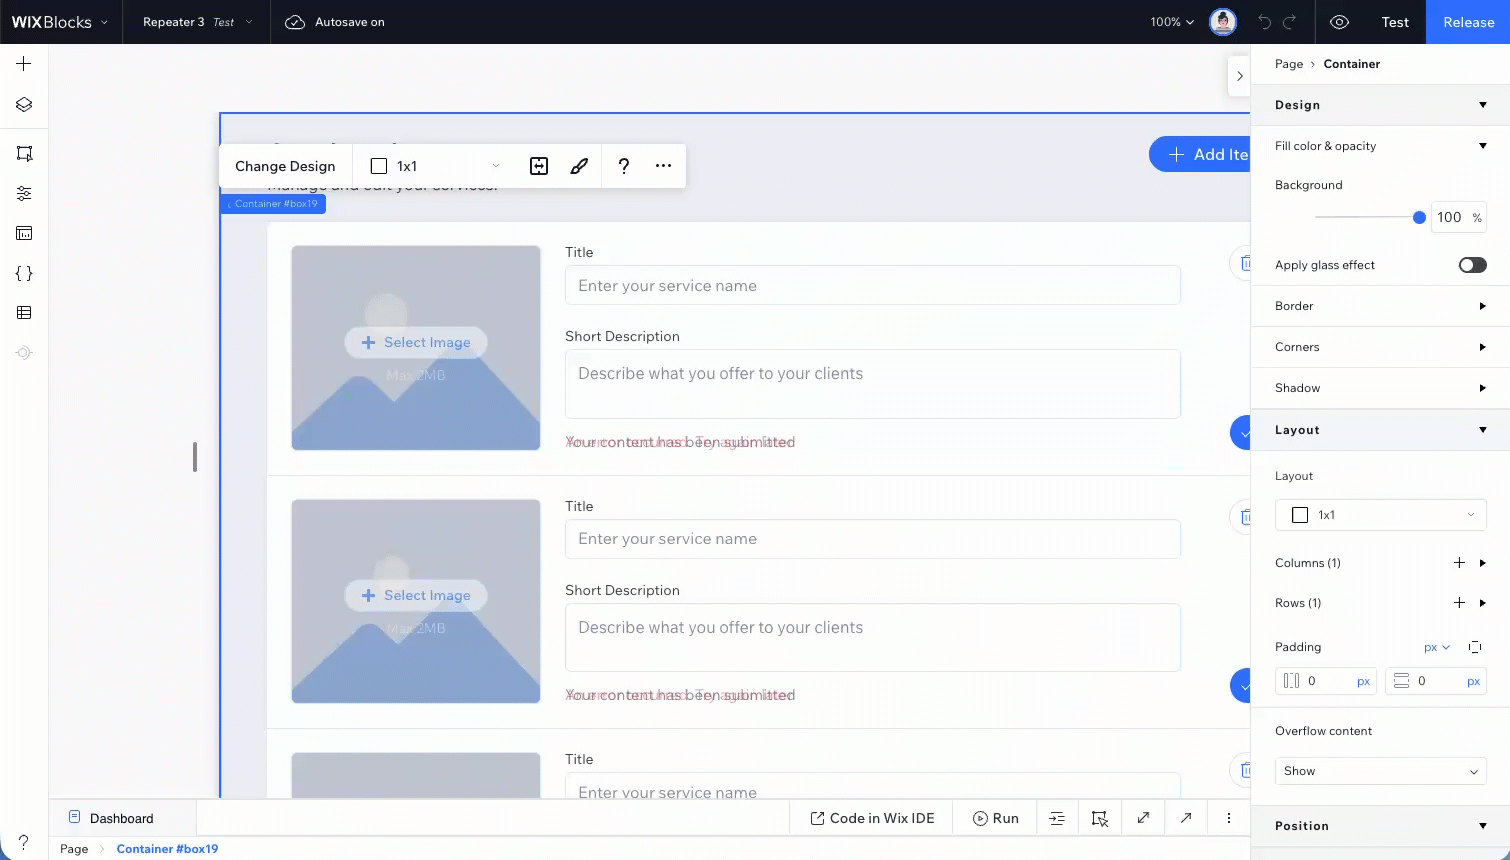Open the padding px unit dropdown
The image size is (1510, 860).
click(x=1437, y=647)
